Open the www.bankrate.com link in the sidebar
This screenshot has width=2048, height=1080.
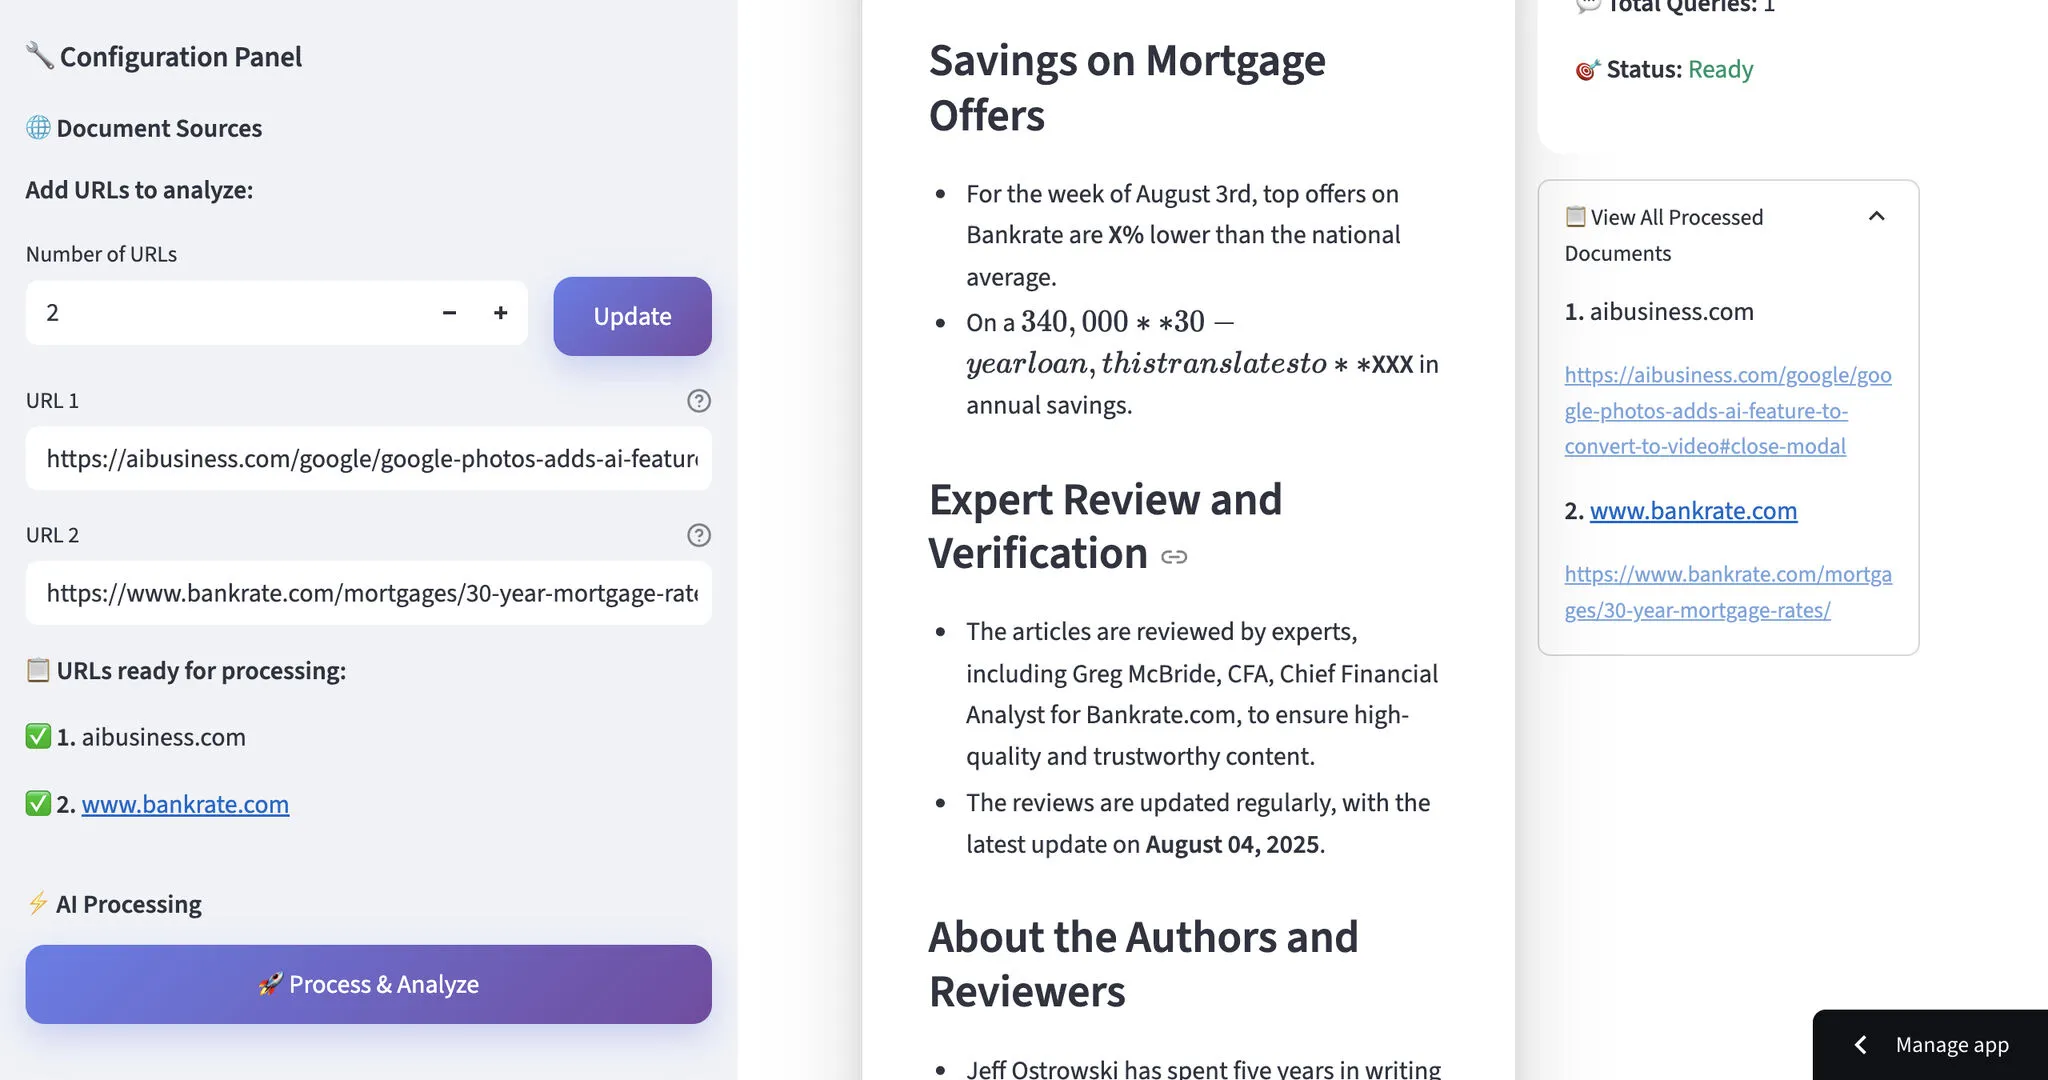coord(185,804)
